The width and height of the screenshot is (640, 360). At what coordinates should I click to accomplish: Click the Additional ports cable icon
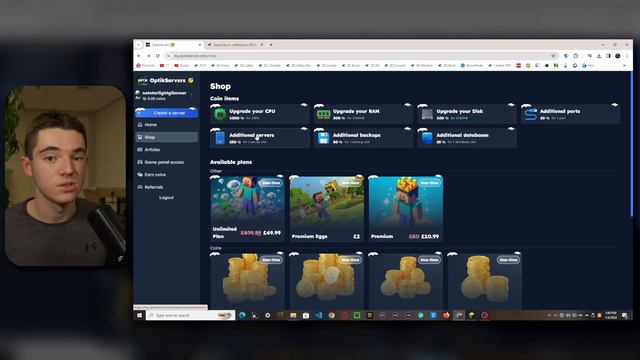pyautogui.click(x=531, y=114)
